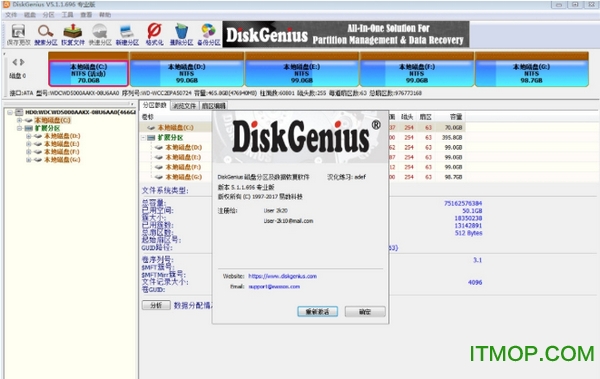The image size is (600, 379).
Task: Open the www.diskgenius.com website link
Action: coord(282,276)
